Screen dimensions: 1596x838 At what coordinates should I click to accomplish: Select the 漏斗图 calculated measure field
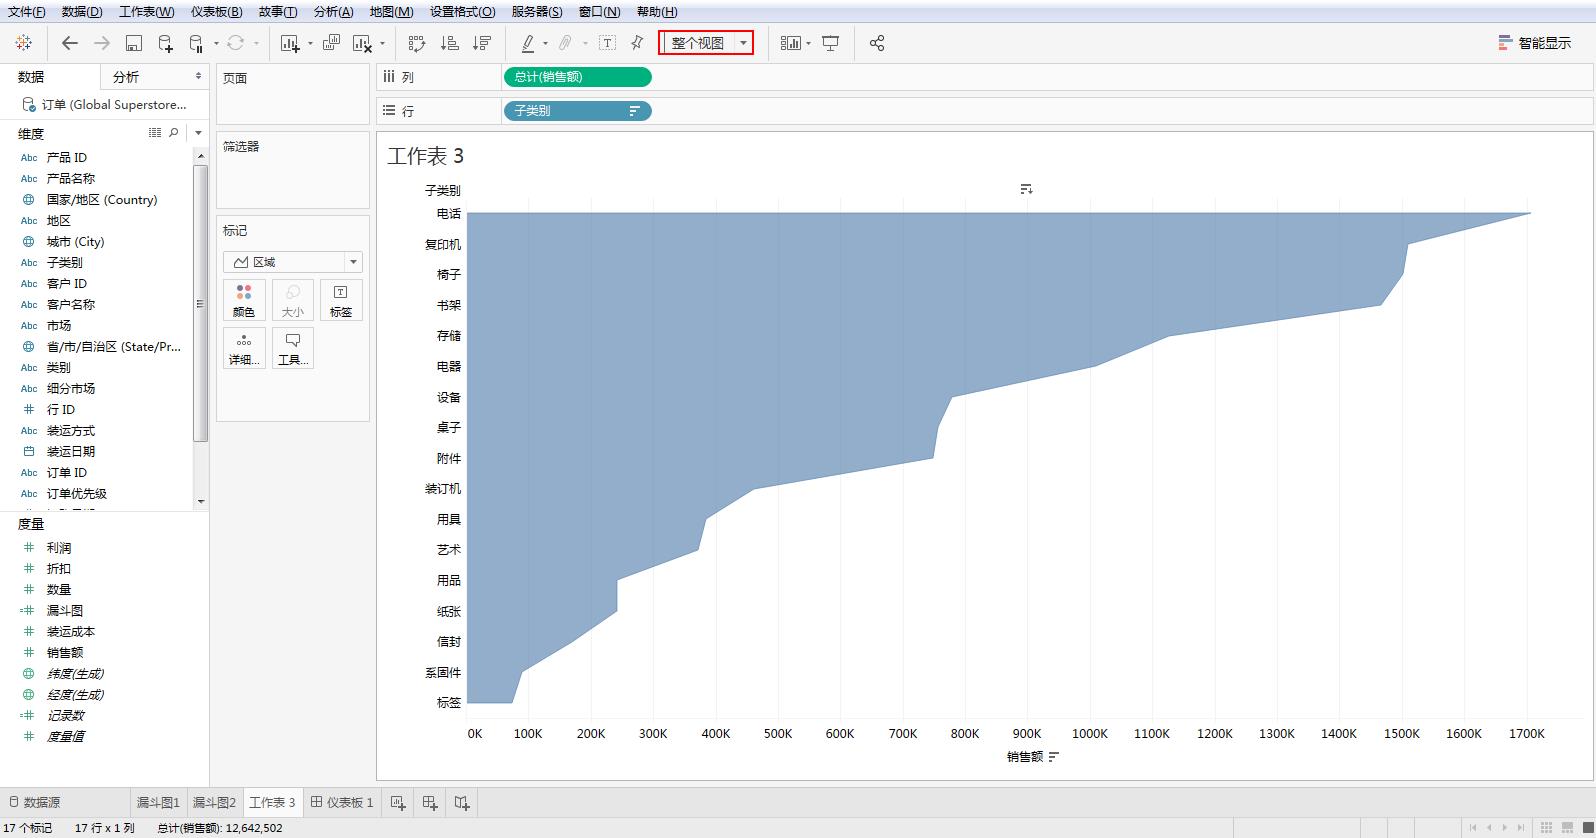pos(65,611)
